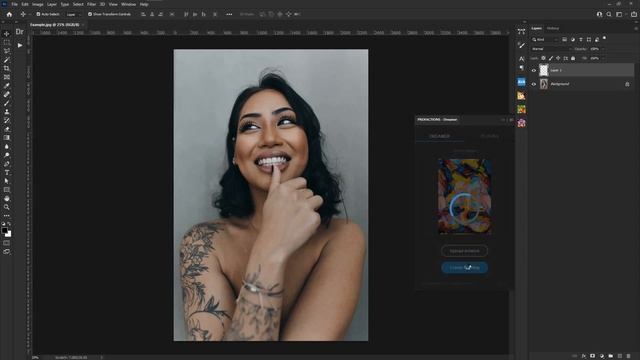
Task: Open the File menu
Action: pyautogui.click(x=14, y=4)
